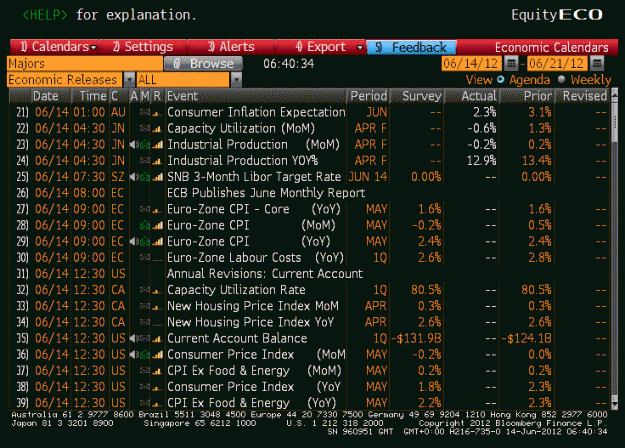Click the start date field 06/14/12
The width and height of the screenshot is (625, 448).
pyautogui.click(x=471, y=63)
